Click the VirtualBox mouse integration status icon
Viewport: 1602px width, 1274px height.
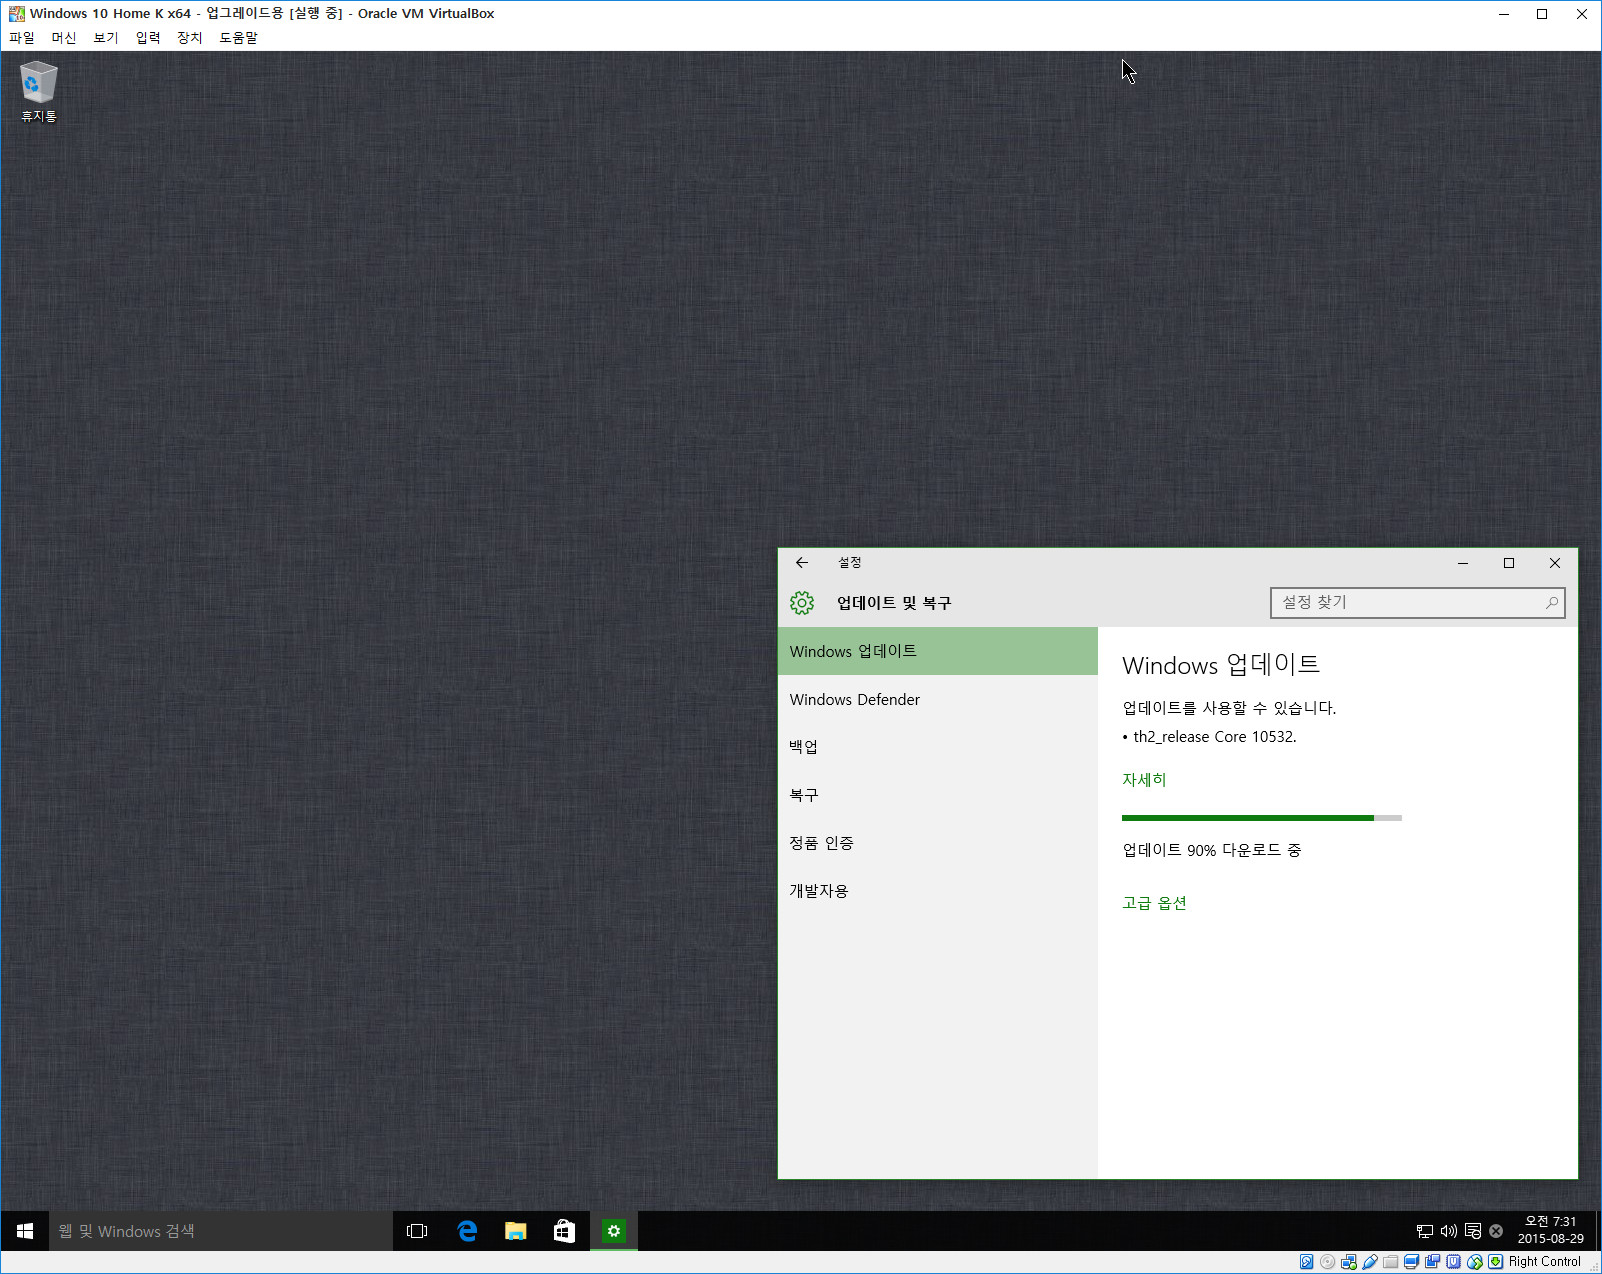tap(1475, 1262)
